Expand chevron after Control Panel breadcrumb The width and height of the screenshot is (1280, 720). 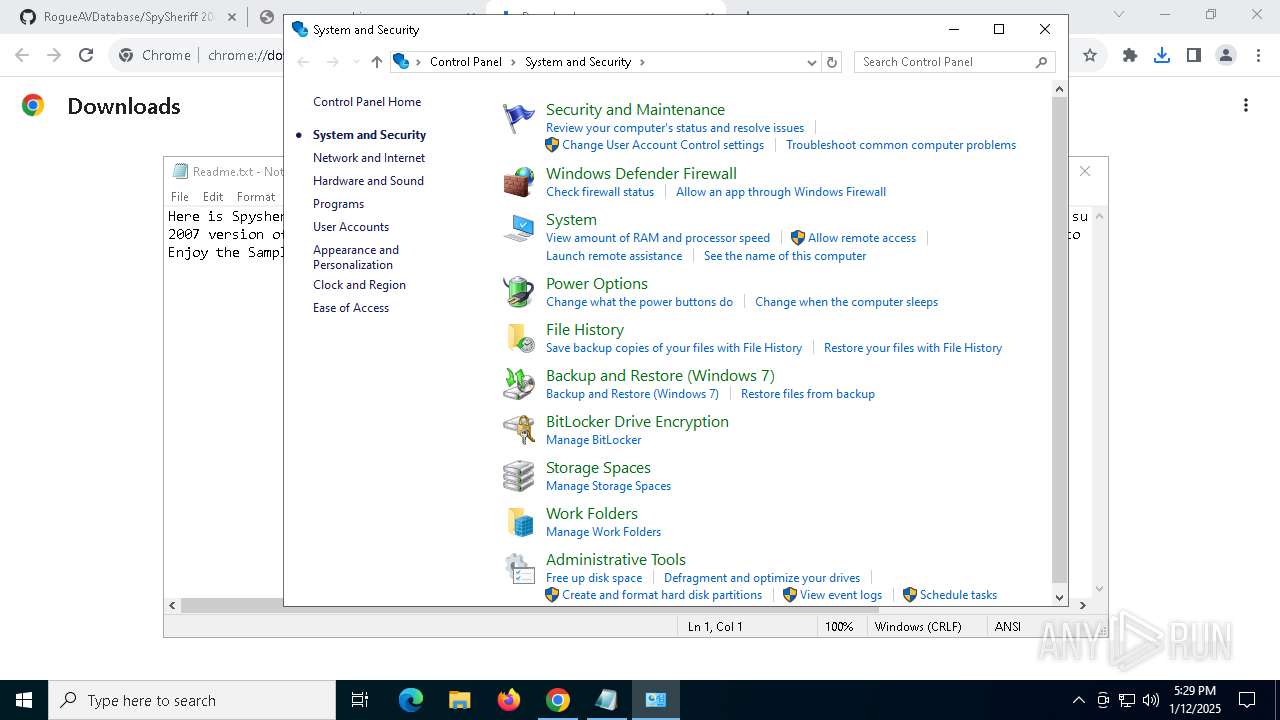tap(513, 62)
